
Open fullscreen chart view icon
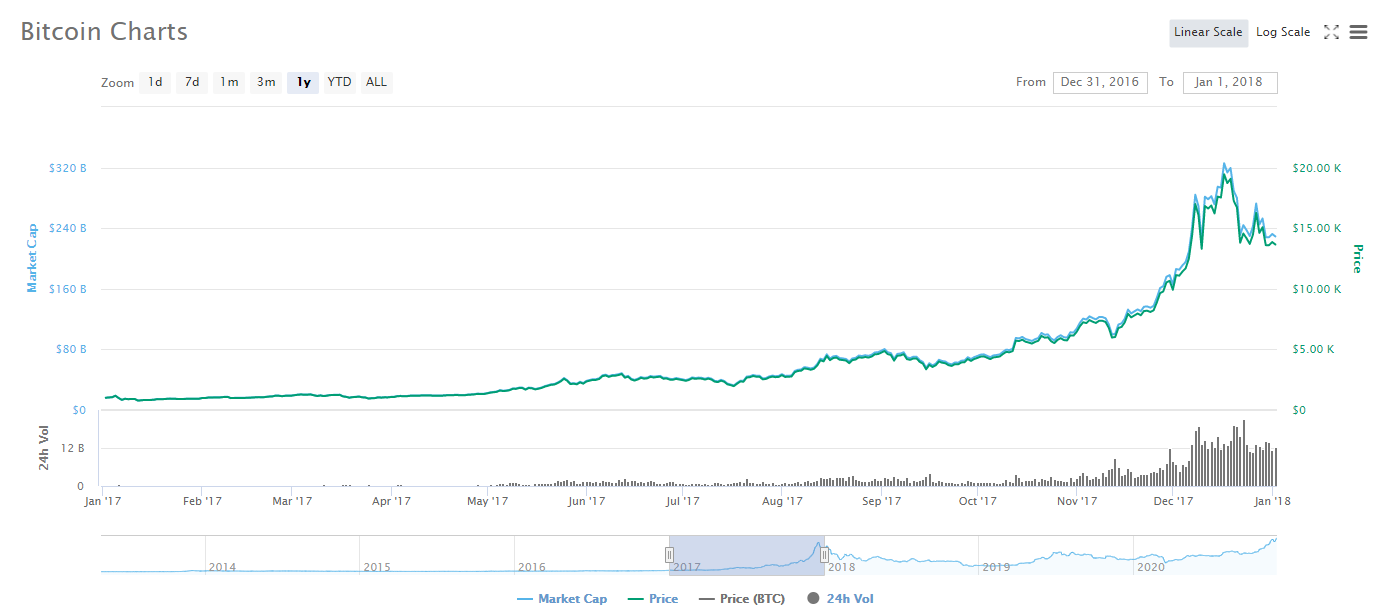[1331, 32]
